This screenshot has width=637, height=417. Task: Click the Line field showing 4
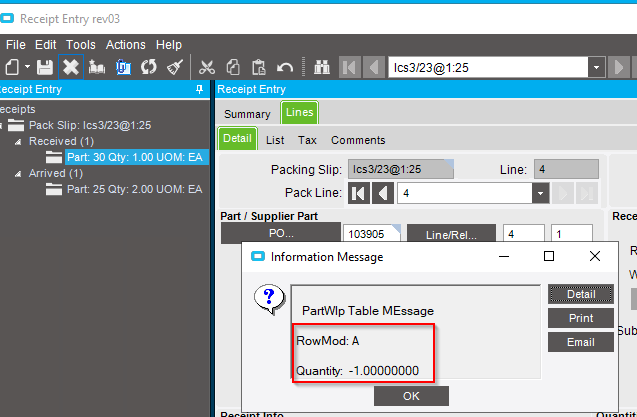(566, 169)
